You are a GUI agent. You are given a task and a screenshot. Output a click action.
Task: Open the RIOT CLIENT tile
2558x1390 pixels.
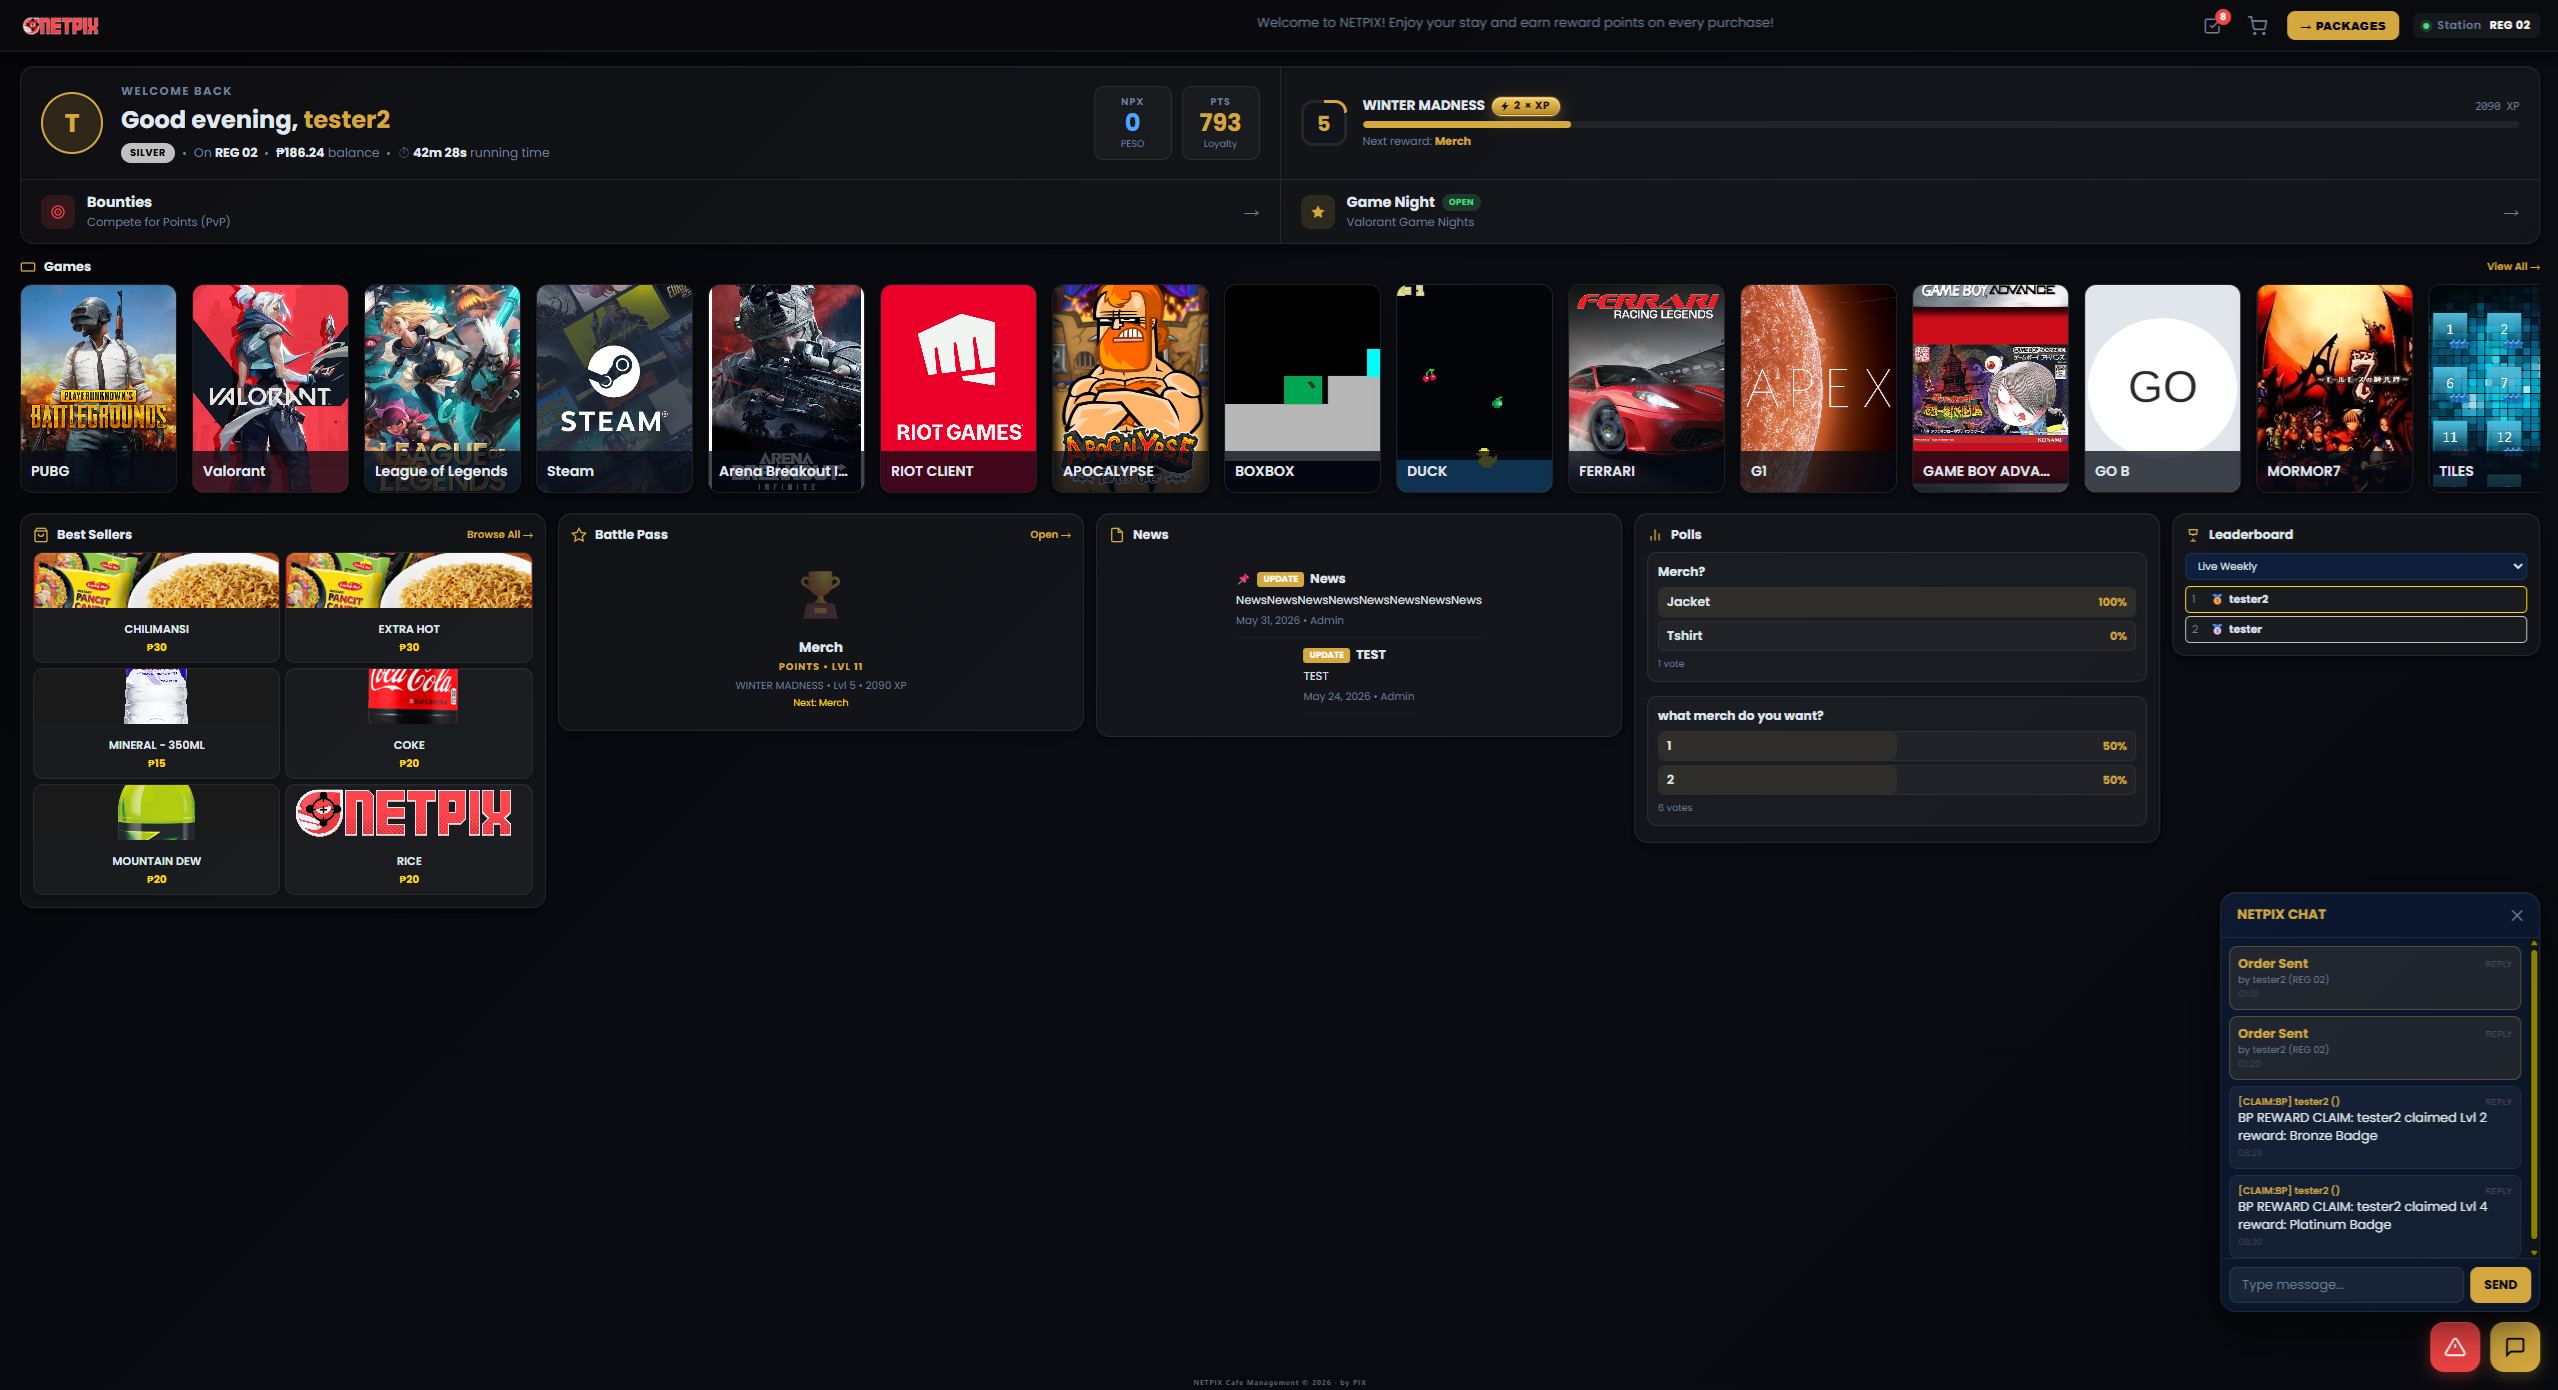point(959,389)
